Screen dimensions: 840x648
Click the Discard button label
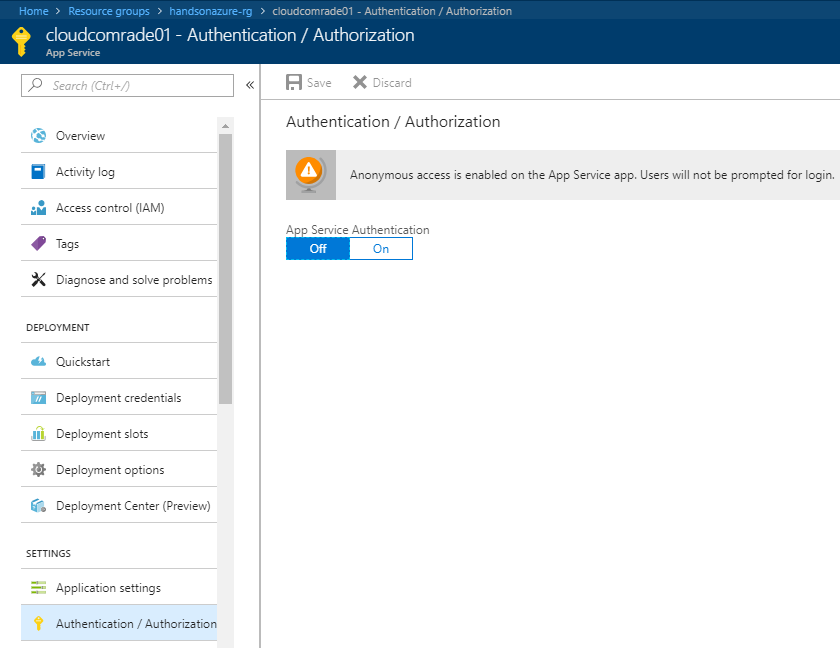point(392,82)
